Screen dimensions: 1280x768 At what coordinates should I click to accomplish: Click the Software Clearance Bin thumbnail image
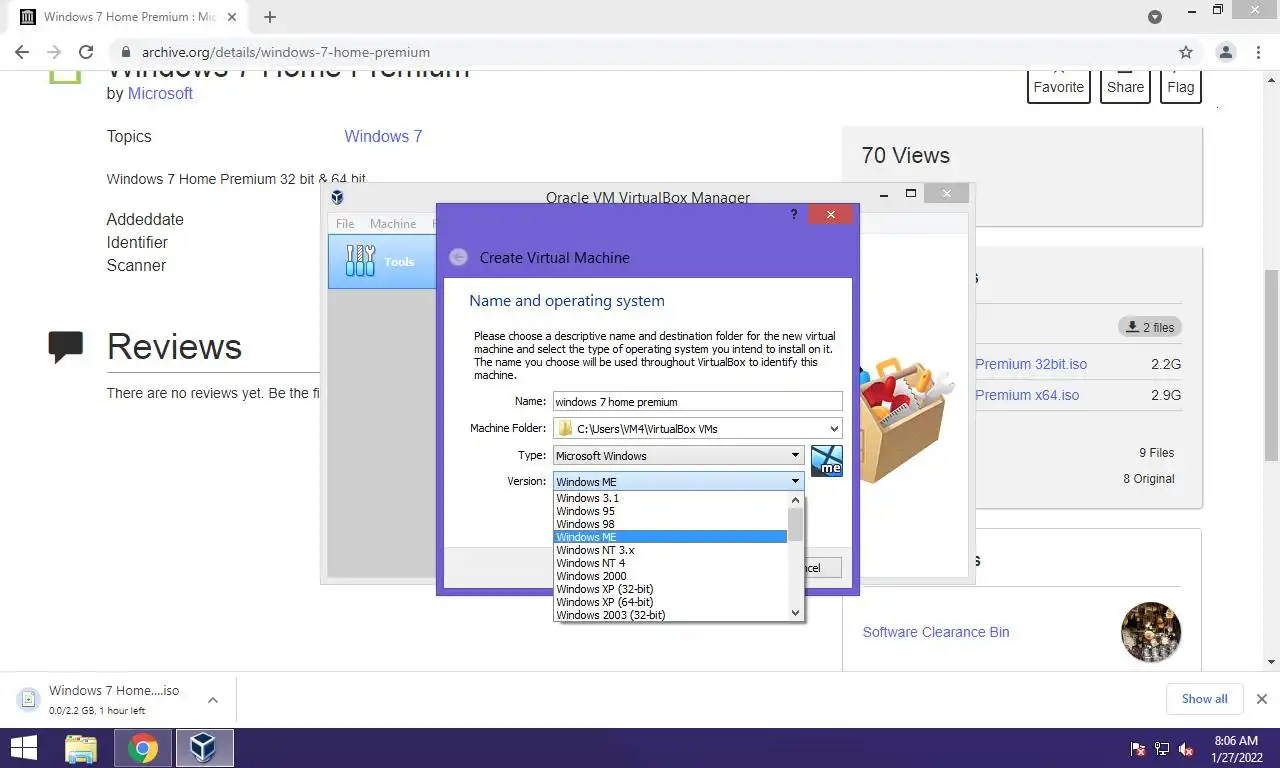1151,632
